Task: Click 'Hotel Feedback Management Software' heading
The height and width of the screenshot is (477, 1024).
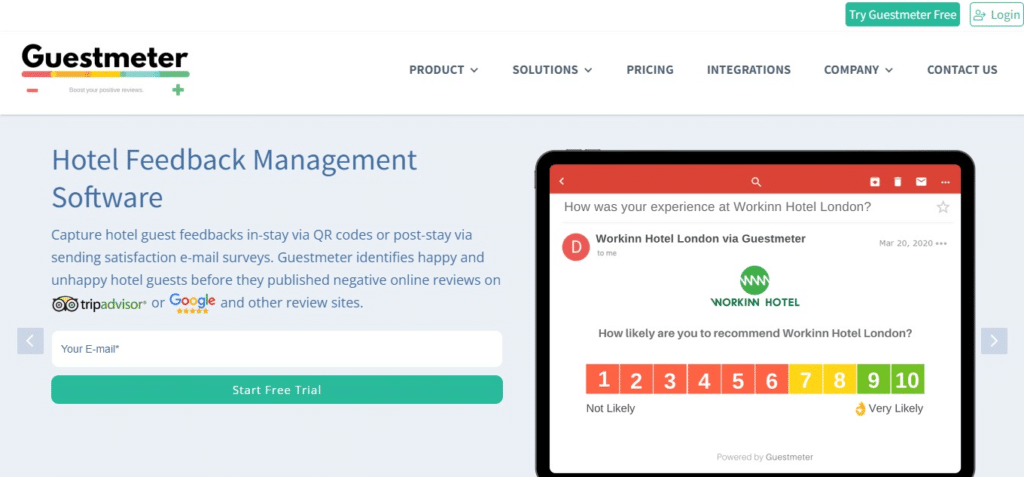Action: click(x=234, y=178)
